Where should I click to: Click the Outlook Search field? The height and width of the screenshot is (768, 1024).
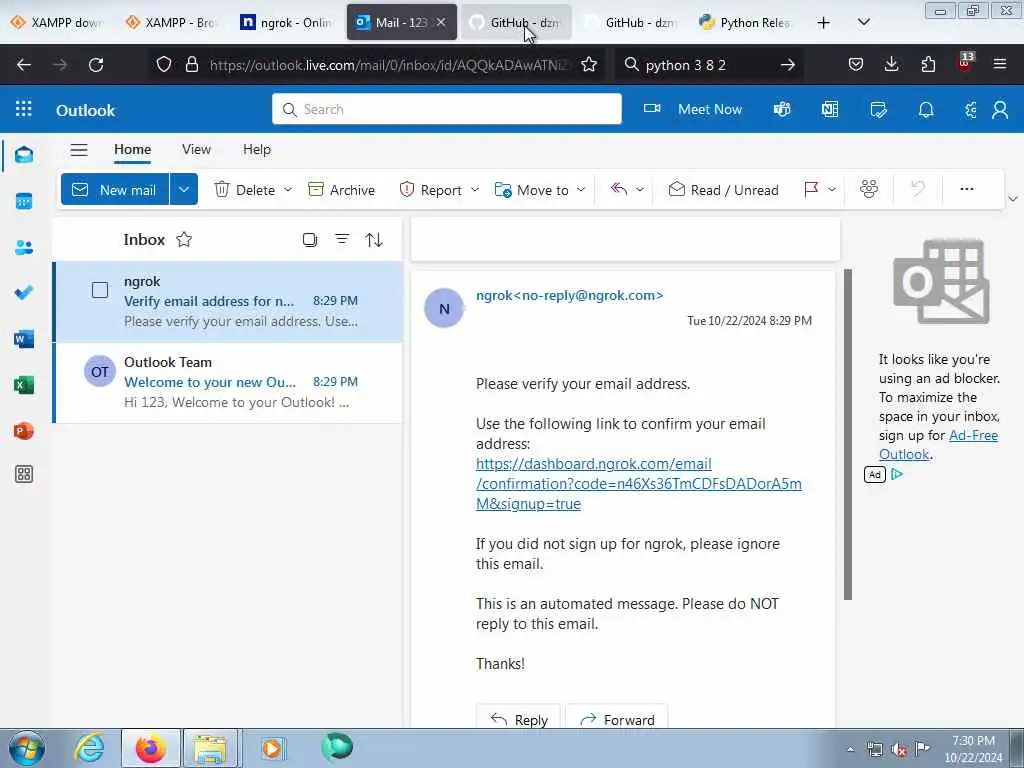[x=447, y=109]
